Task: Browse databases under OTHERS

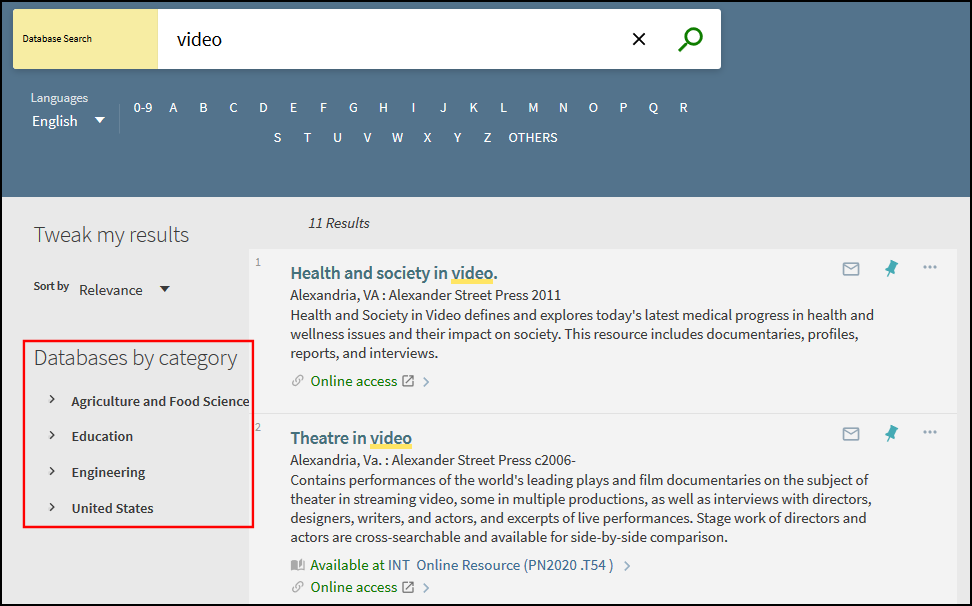Action: click(533, 138)
